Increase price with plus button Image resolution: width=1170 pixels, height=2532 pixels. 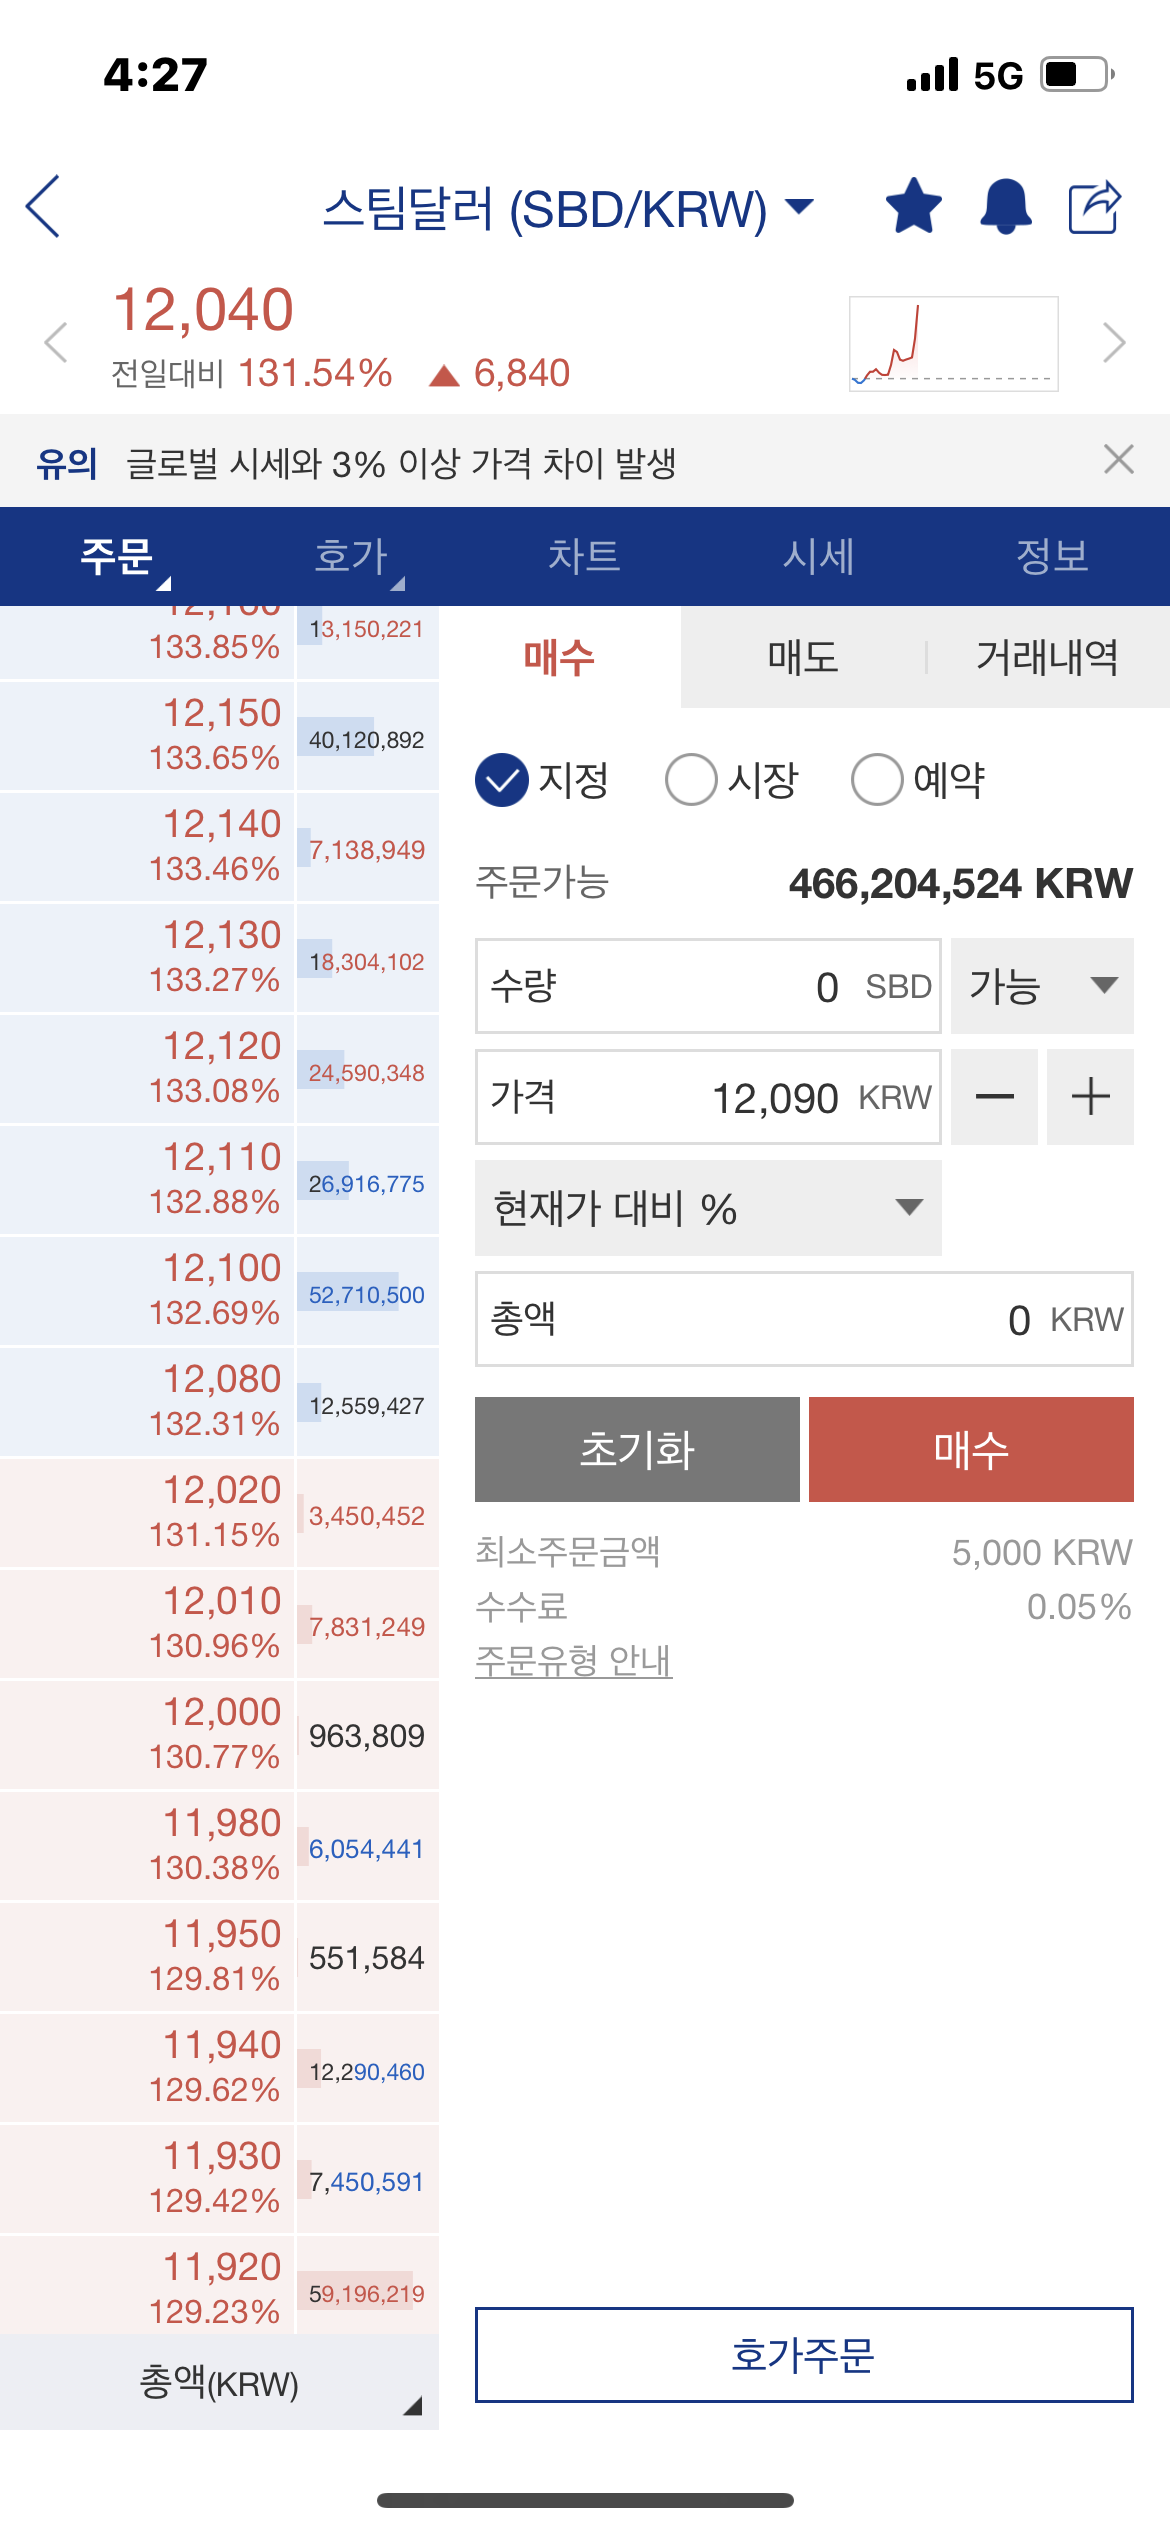[1090, 1097]
